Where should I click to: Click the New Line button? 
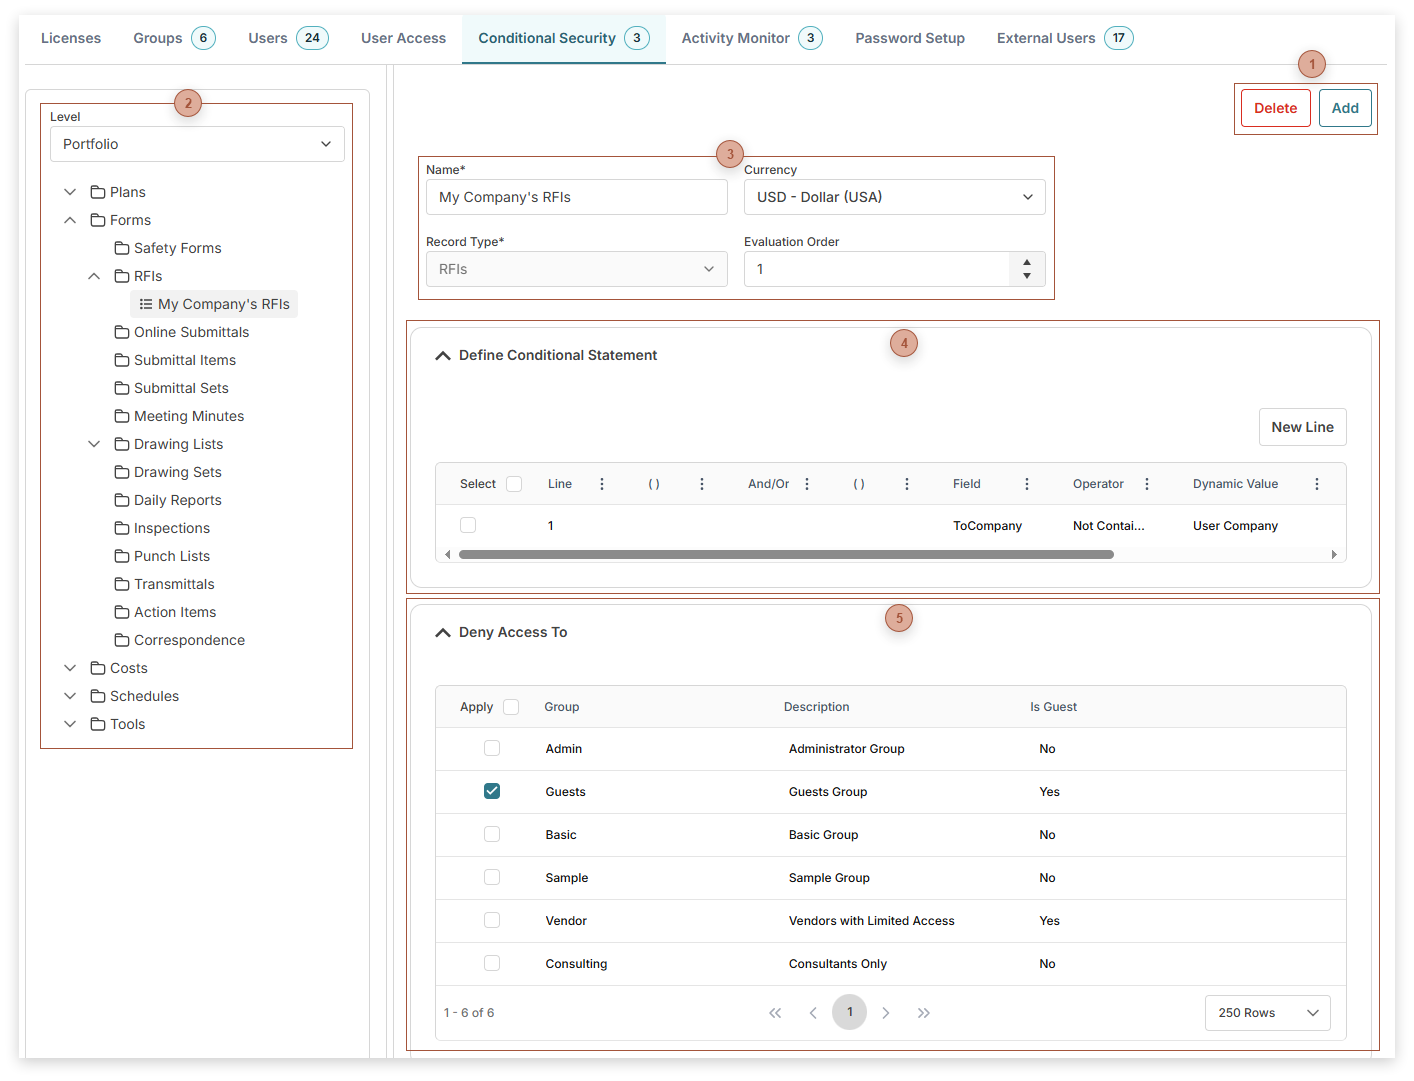1302,426
